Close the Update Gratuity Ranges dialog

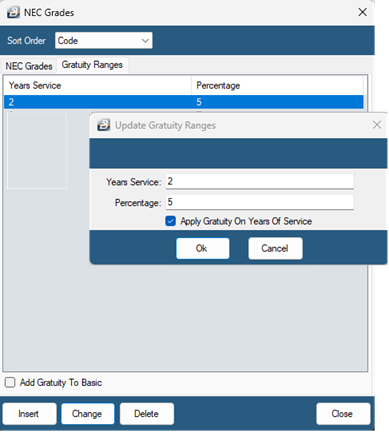(x=377, y=125)
